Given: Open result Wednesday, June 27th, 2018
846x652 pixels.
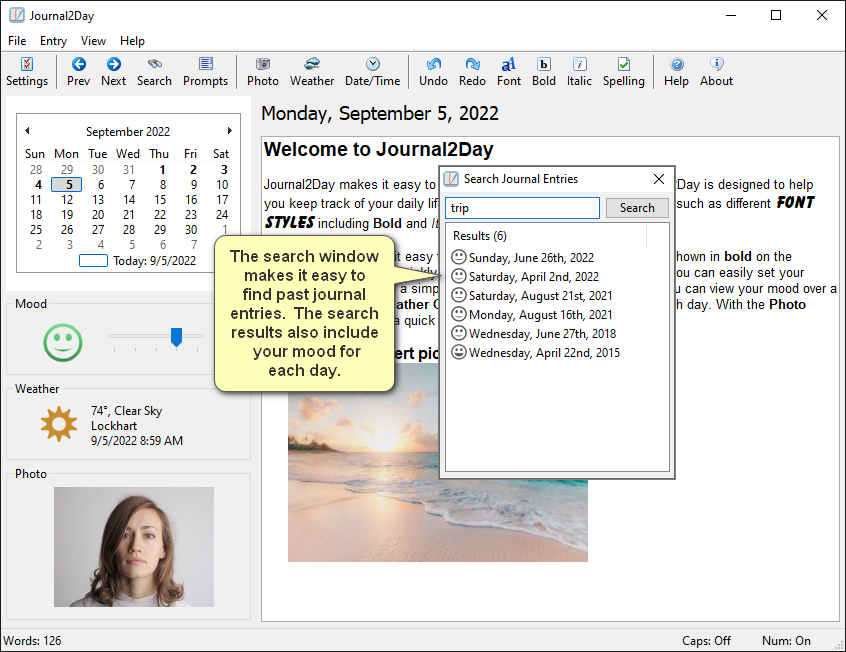Looking at the screenshot, I should 543,334.
